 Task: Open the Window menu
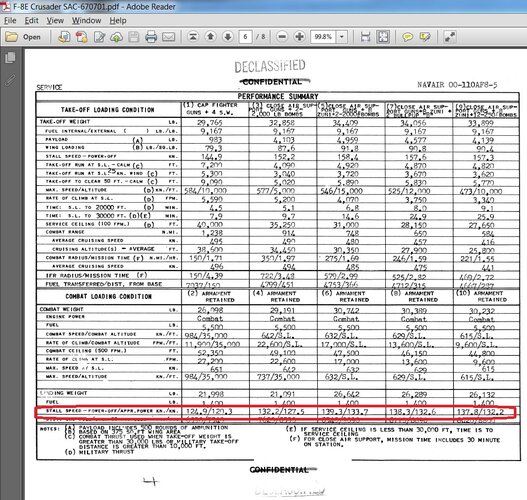(x=86, y=20)
